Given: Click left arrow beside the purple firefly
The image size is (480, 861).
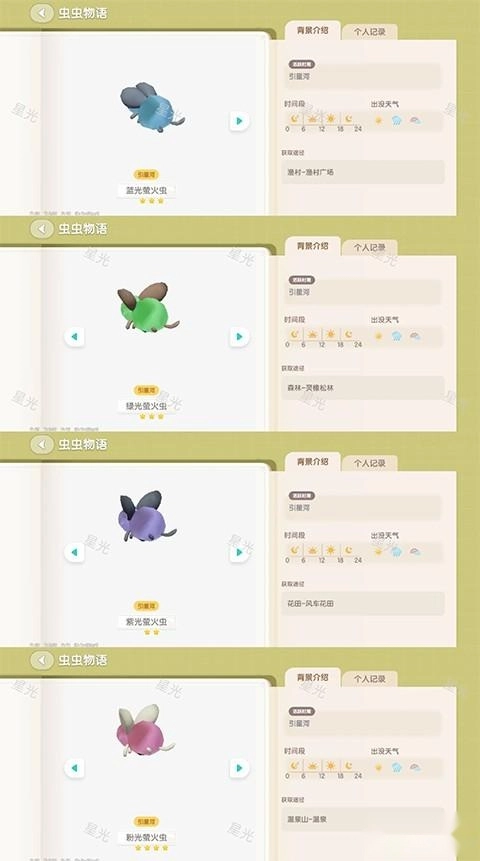Looking at the screenshot, I should (74, 552).
